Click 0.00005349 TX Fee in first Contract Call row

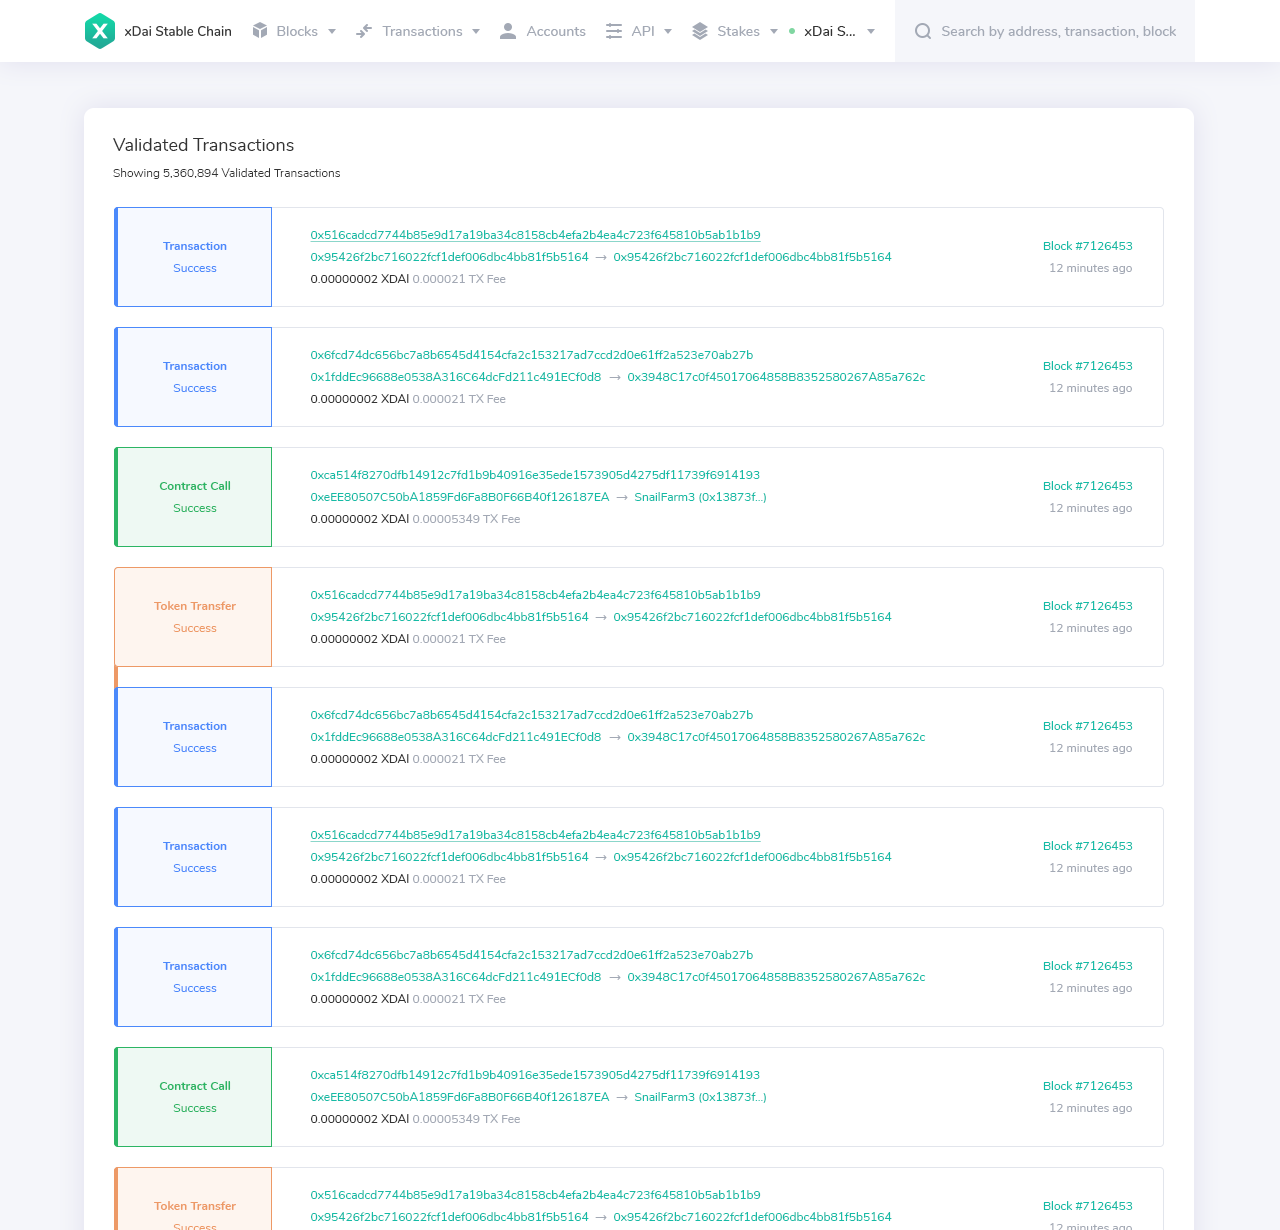[466, 519]
